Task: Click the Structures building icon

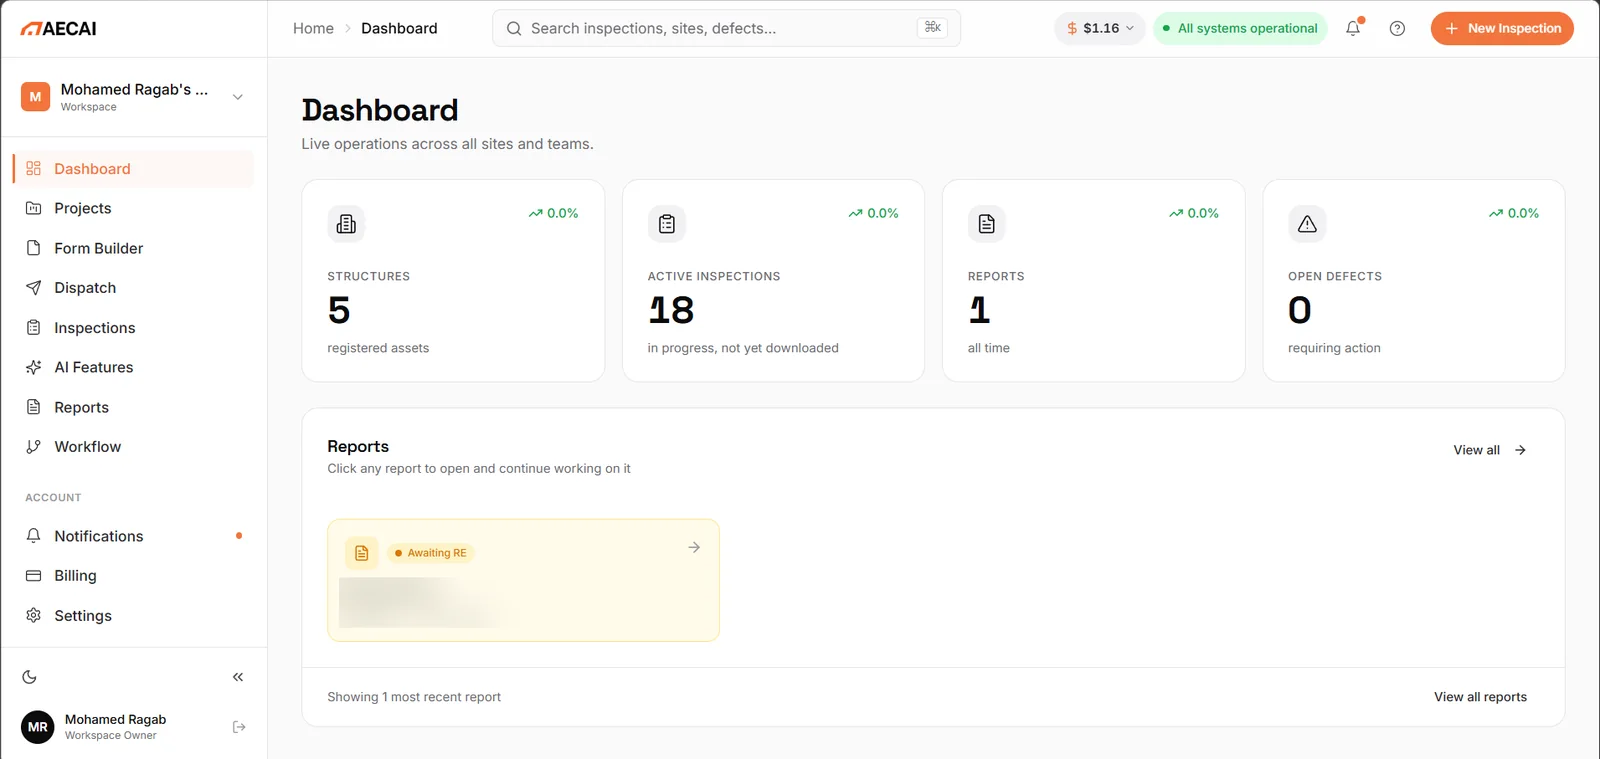Action: tap(346, 224)
